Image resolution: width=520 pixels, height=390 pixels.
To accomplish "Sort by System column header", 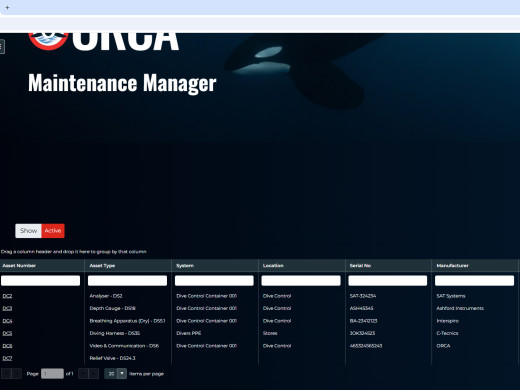I will click(x=185, y=266).
